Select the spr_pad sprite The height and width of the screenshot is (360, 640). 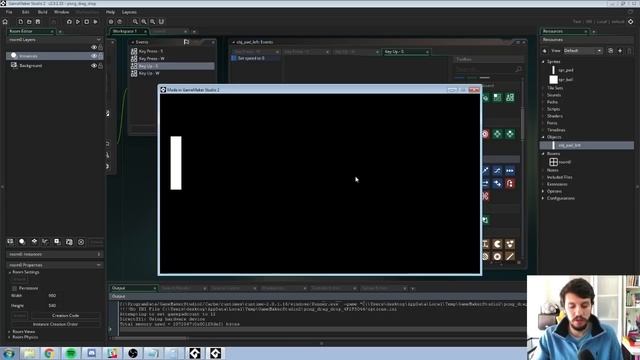(x=566, y=70)
